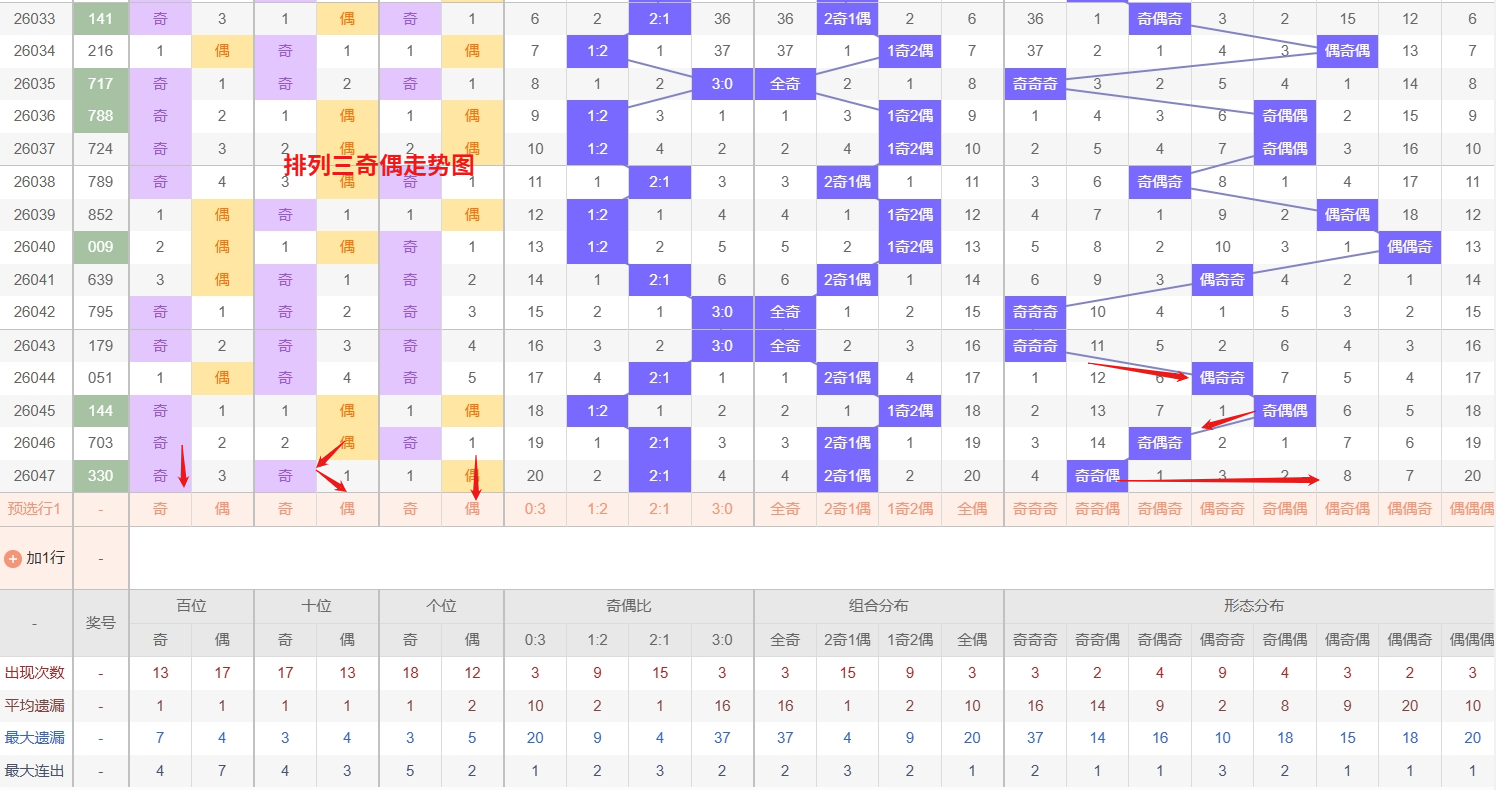The width and height of the screenshot is (1497, 790).
Task: Pick 全奇 in the 预选行1 row
Action: (785, 509)
